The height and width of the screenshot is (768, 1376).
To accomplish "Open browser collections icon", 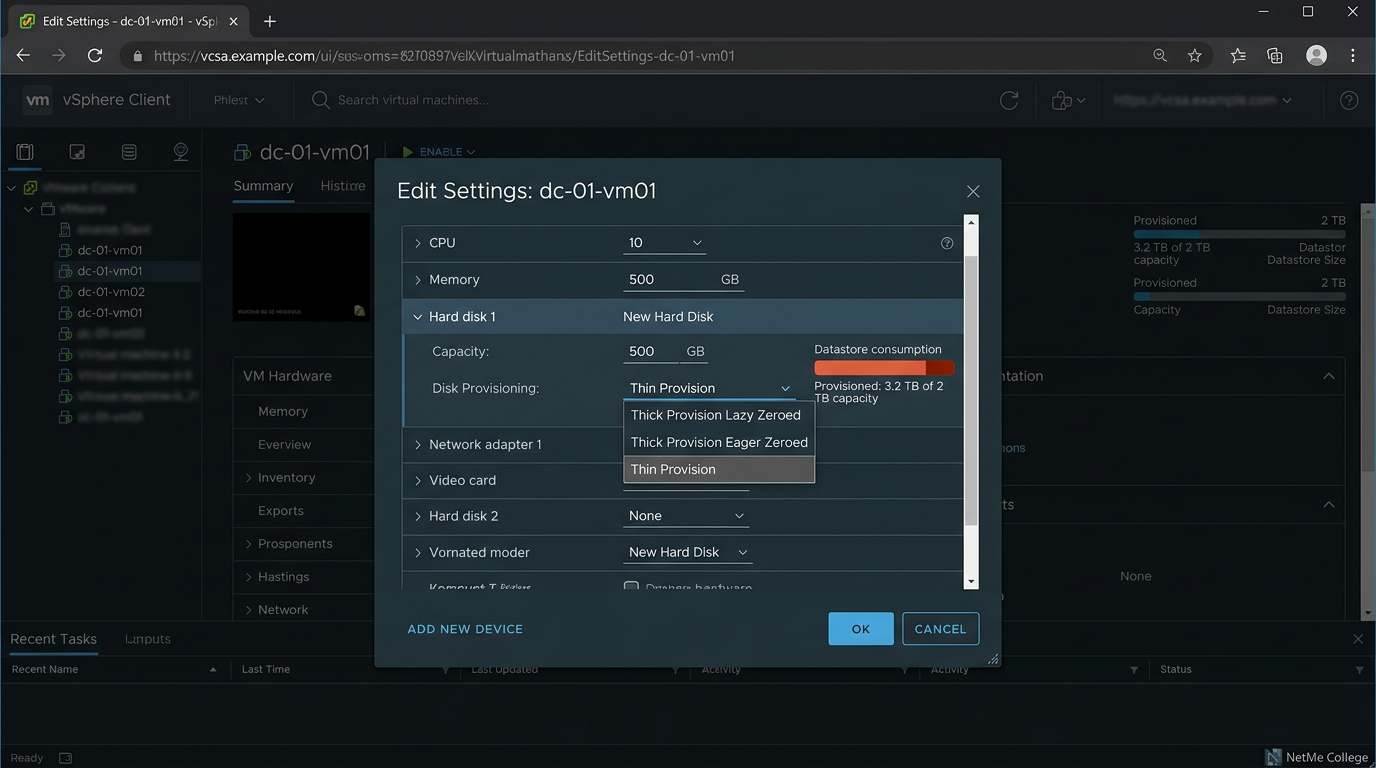I will [1274, 56].
